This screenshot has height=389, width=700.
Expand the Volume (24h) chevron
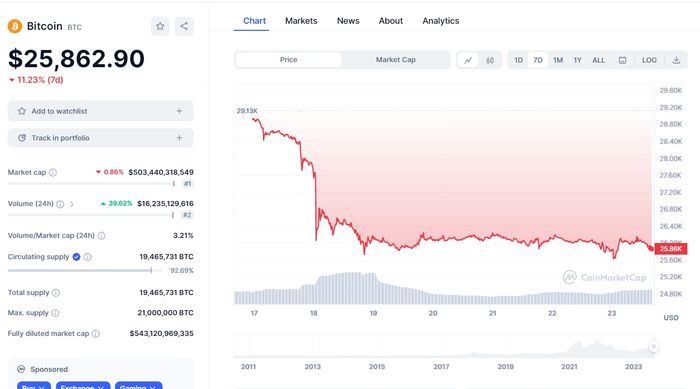pos(72,204)
